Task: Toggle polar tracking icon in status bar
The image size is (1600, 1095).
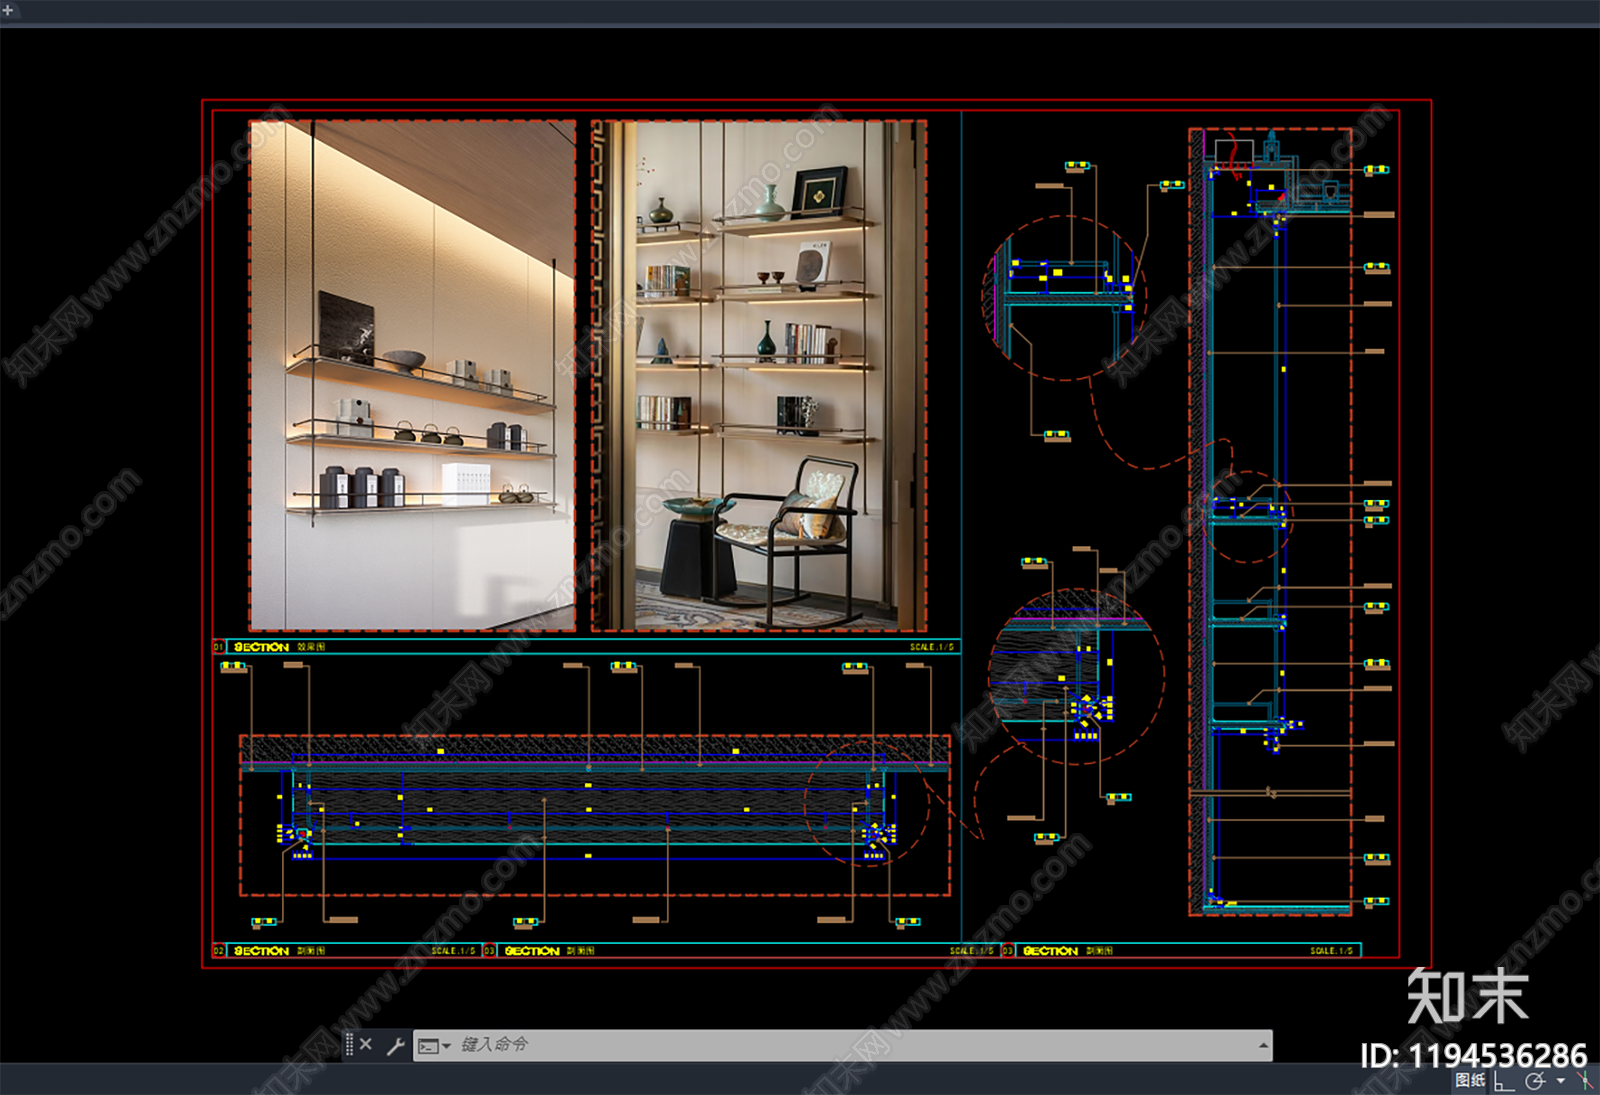Action: [1535, 1081]
